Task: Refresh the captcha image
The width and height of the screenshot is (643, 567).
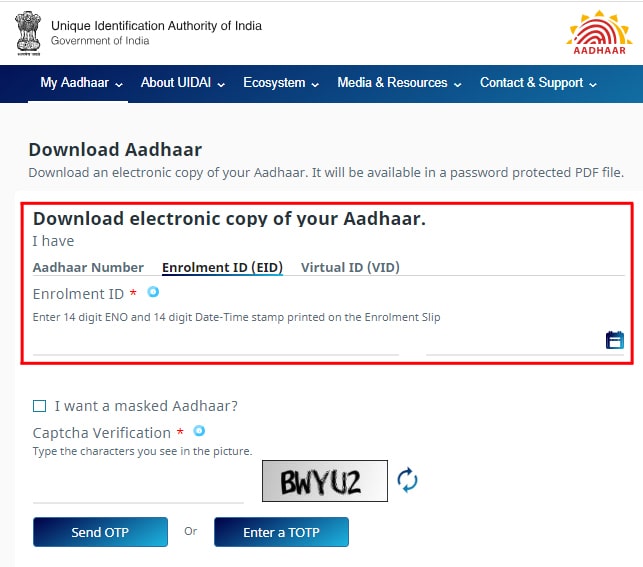Action: pos(407,480)
